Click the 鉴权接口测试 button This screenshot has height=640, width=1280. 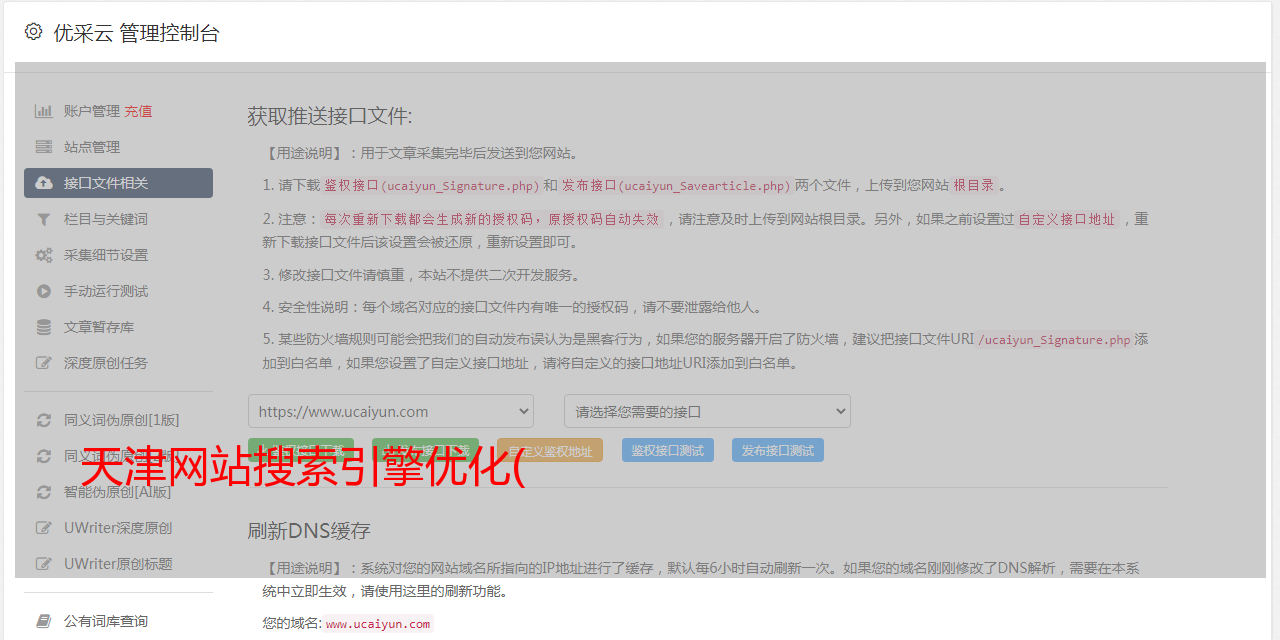click(x=668, y=450)
